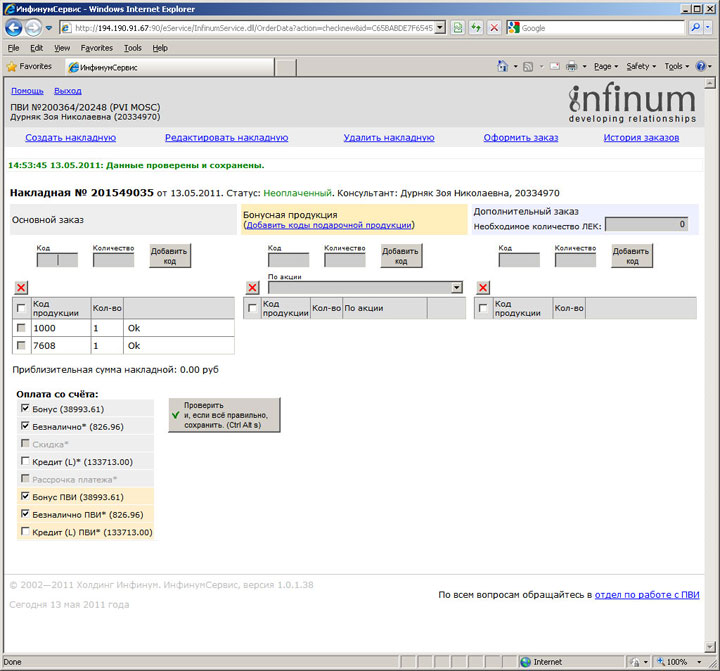Click the Read mail icon
Viewport: 720px width, 671px height.
click(x=555, y=67)
